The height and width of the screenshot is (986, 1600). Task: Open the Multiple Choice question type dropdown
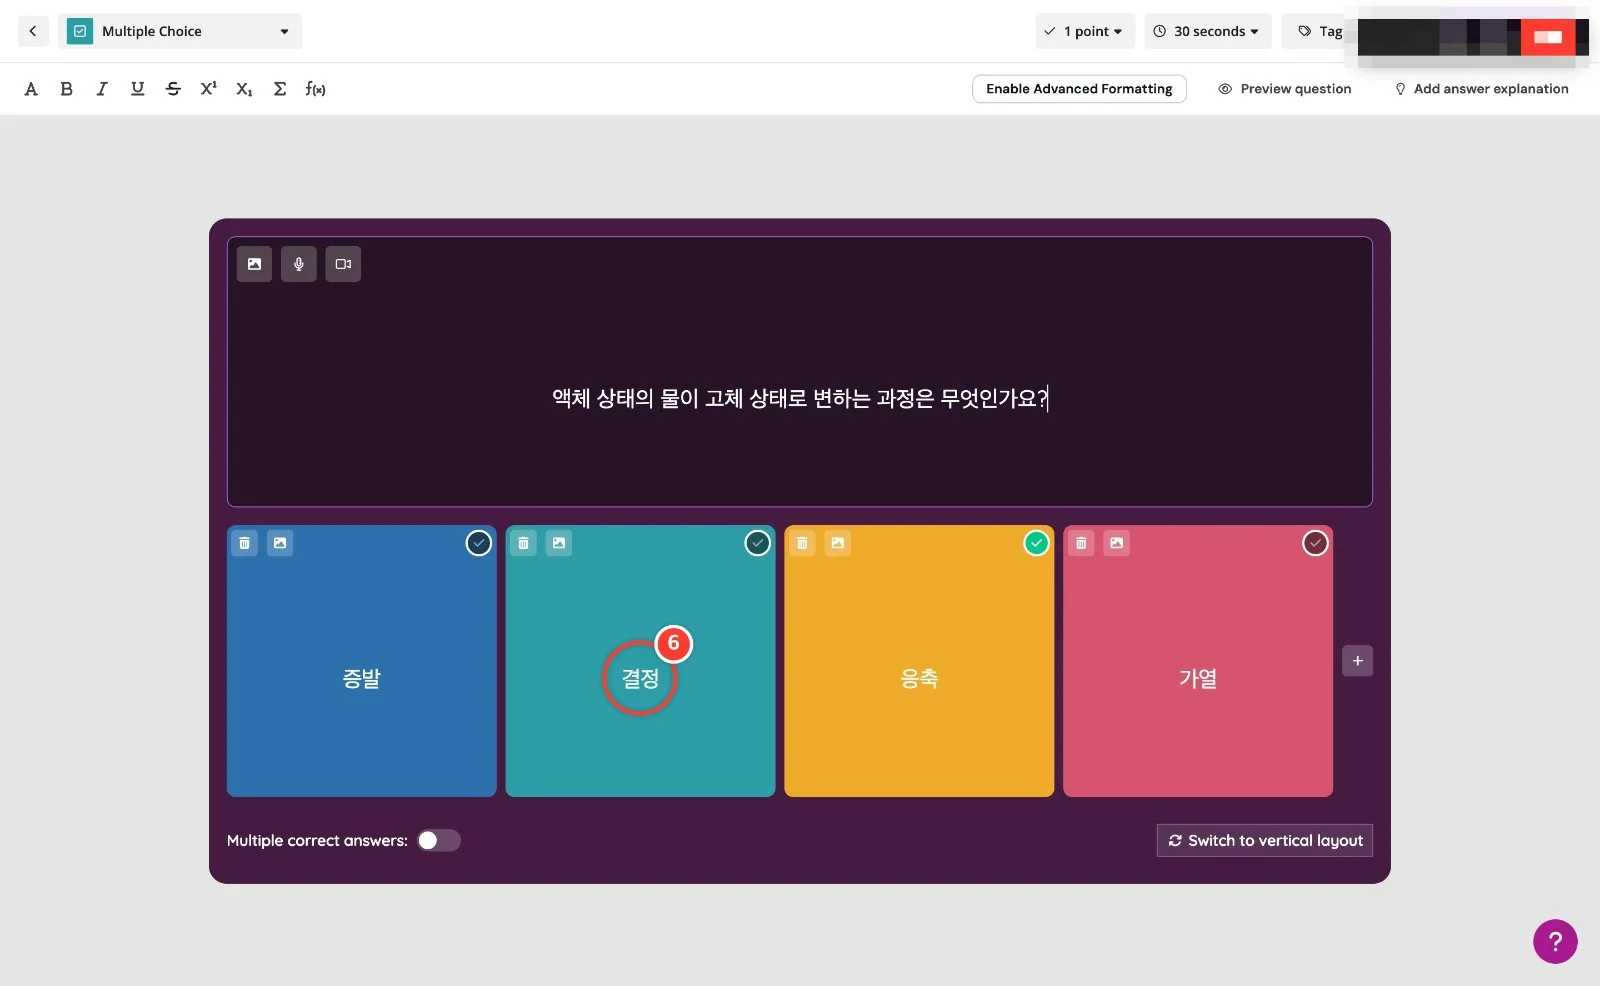(180, 31)
